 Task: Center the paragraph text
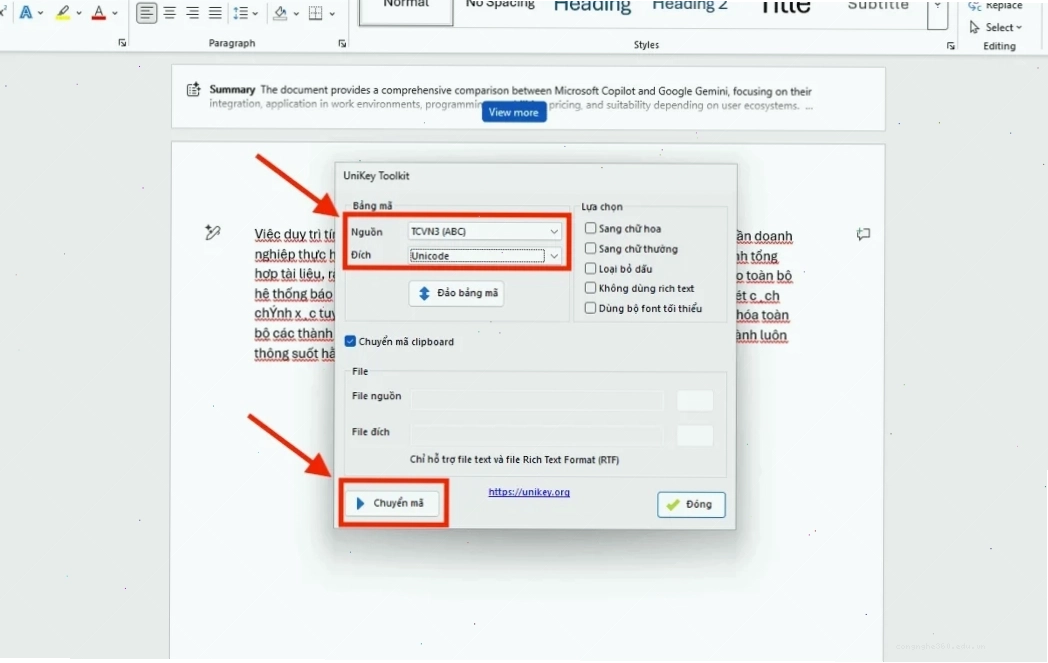[170, 13]
